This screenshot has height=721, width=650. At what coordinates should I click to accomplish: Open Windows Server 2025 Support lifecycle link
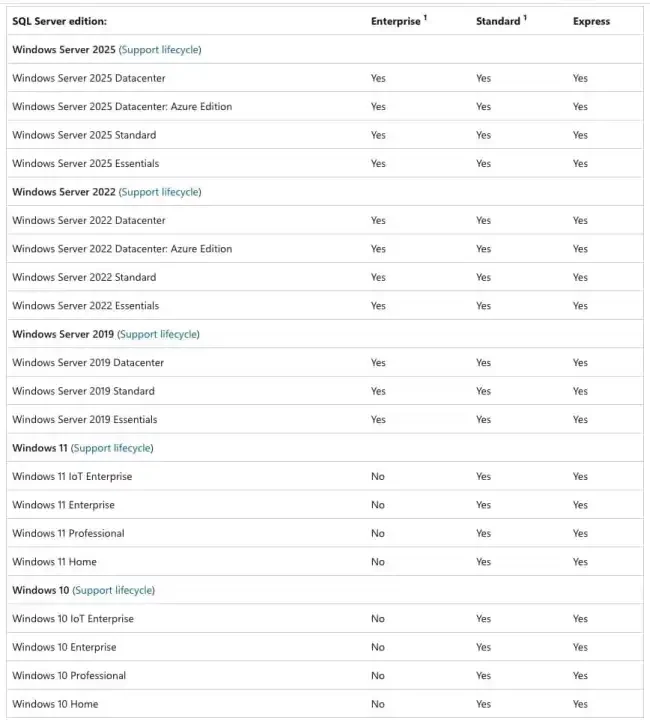tap(160, 50)
